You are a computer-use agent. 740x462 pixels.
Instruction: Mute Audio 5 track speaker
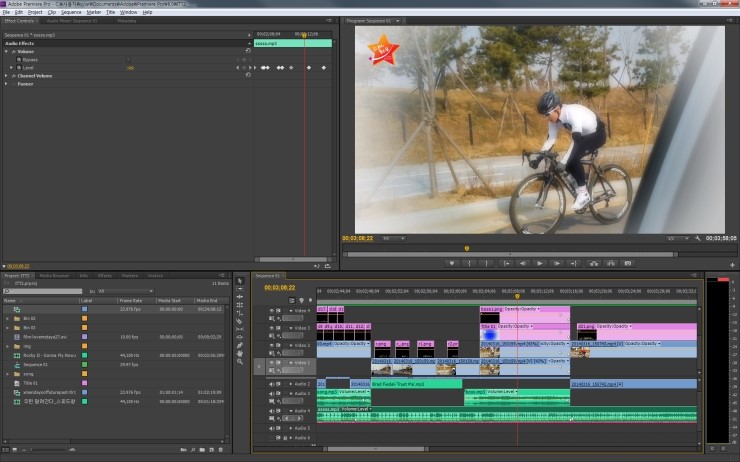tap(271, 428)
